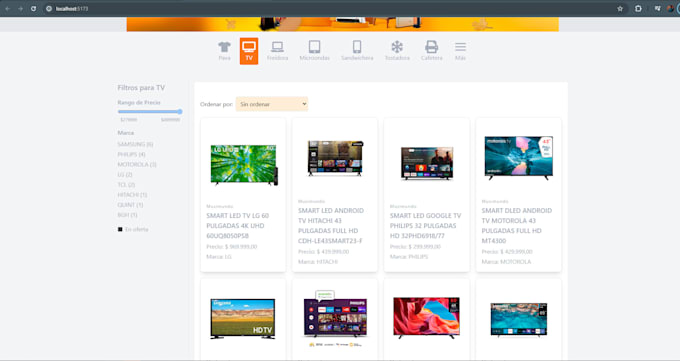
Task: Go forward in the browser
Action: [x=20, y=8]
